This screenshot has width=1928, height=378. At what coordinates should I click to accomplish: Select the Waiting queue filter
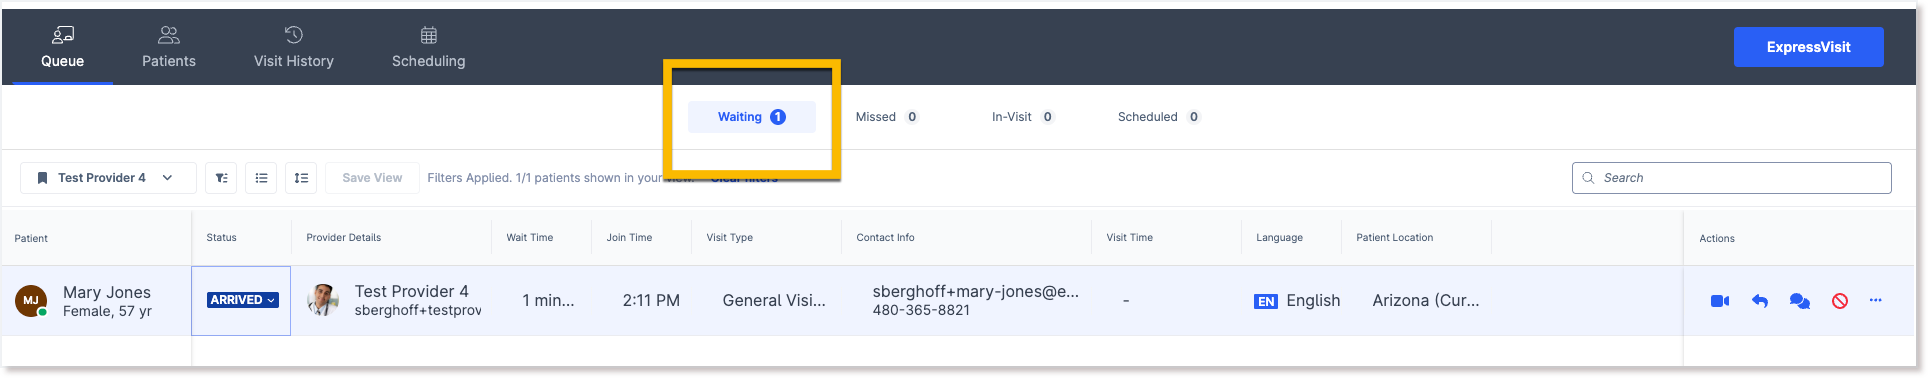pyautogui.click(x=752, y=117)
